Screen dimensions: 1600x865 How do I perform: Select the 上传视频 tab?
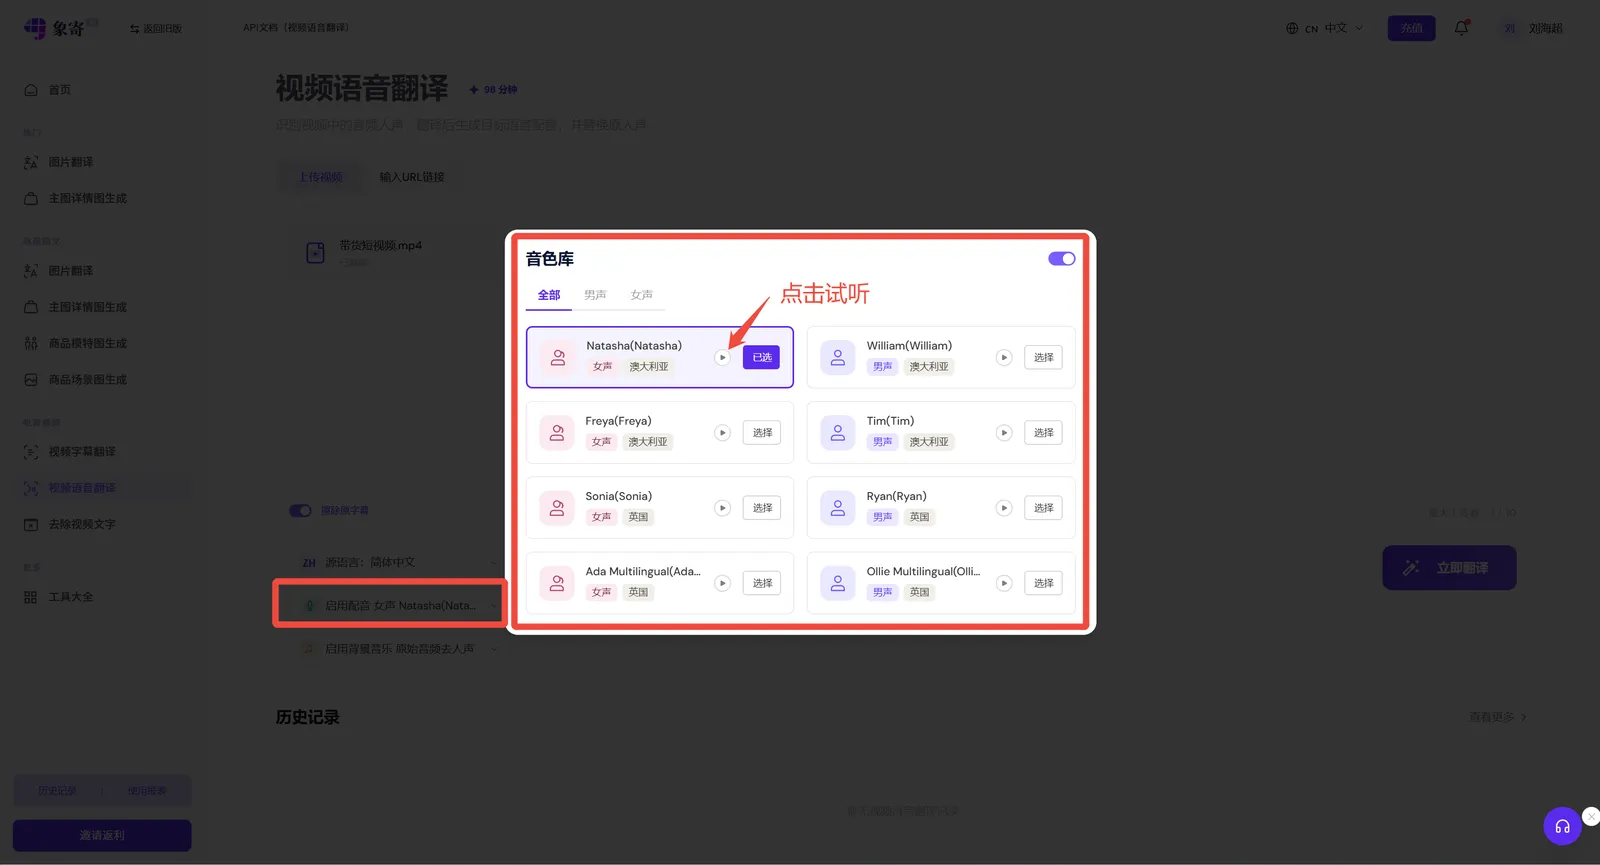click(321, 177)
